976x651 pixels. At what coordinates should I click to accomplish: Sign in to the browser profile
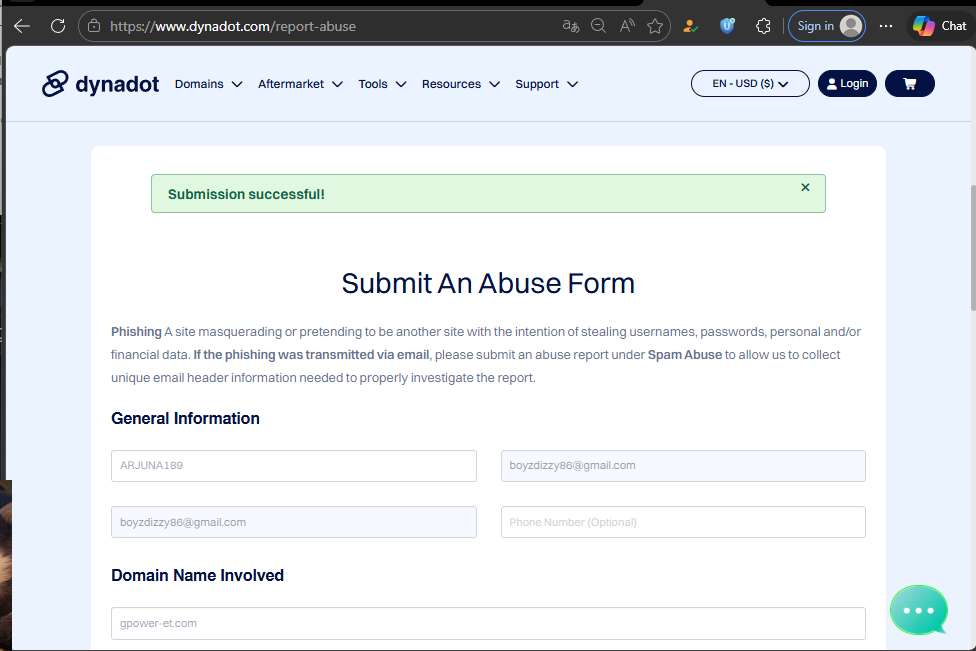pyautogui.click(x=827, y=26)
